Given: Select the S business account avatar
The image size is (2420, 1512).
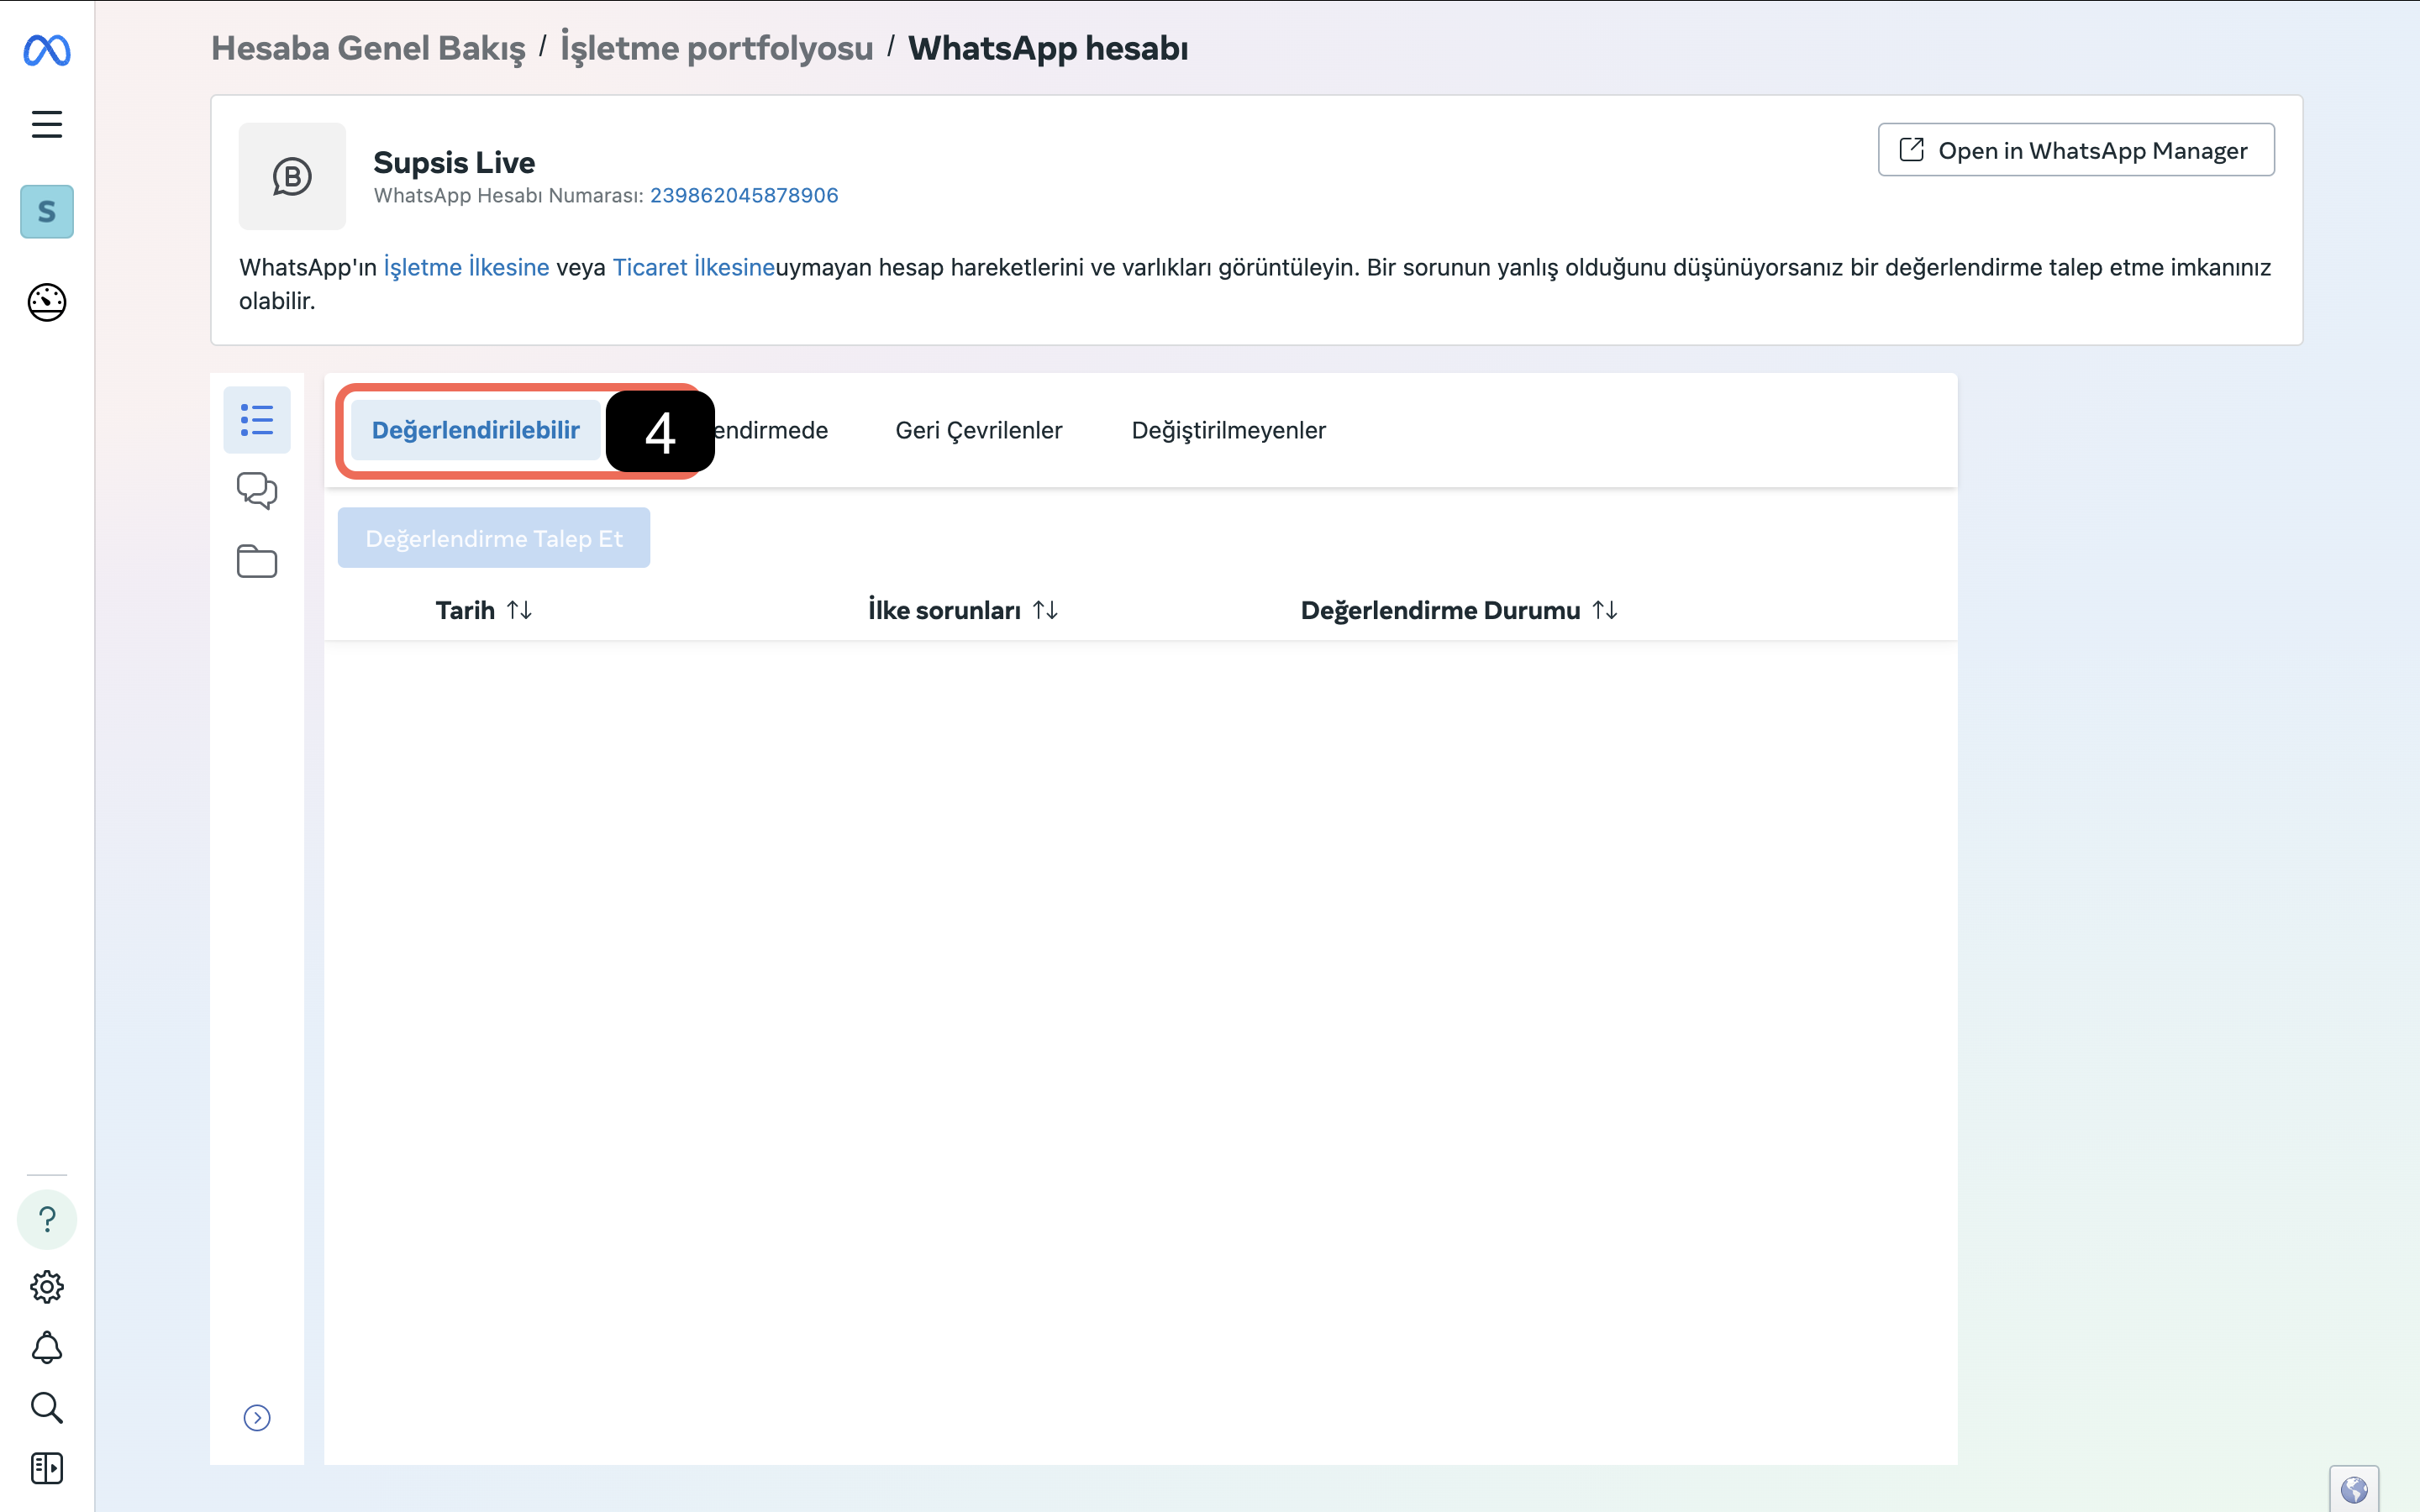Looking at the screenshot, I should coord(47,212).
